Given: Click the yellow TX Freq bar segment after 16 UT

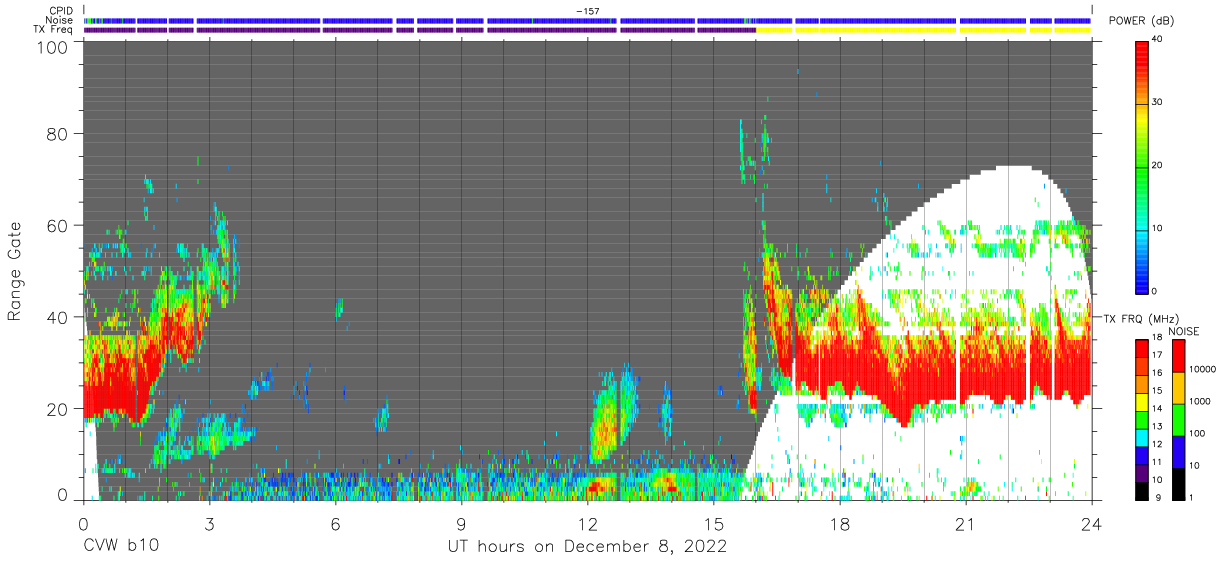Looking at the screenshot, I should [923, 30].
